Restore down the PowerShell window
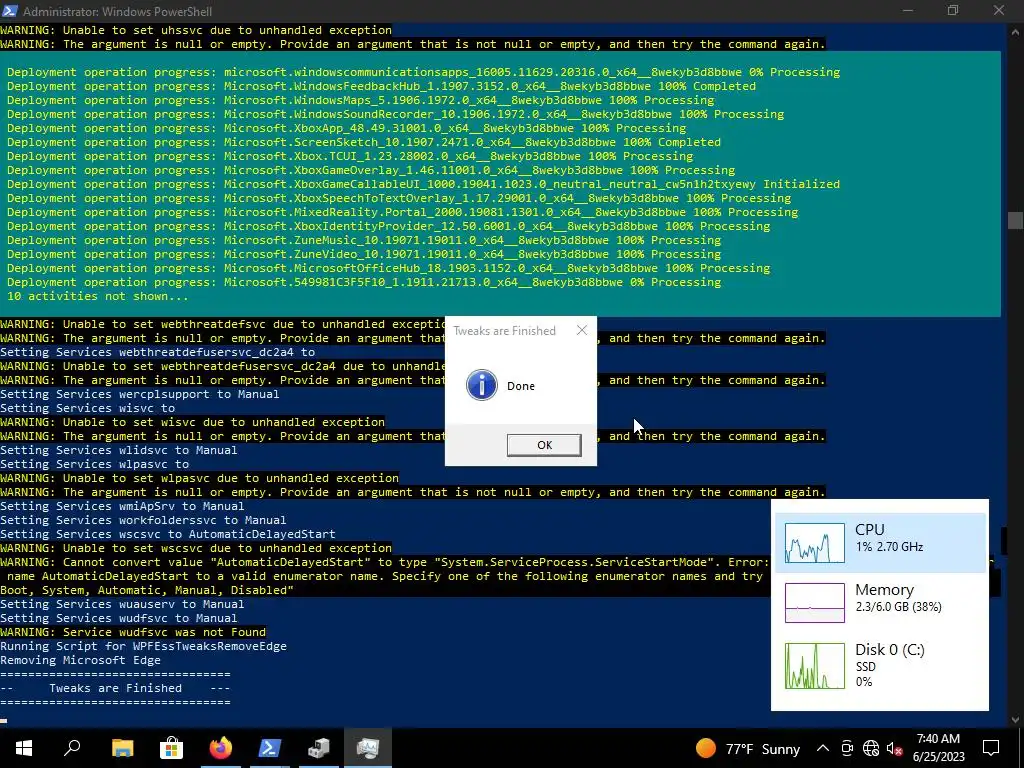Screen dimensions: 1024x768 pos(953,10)
